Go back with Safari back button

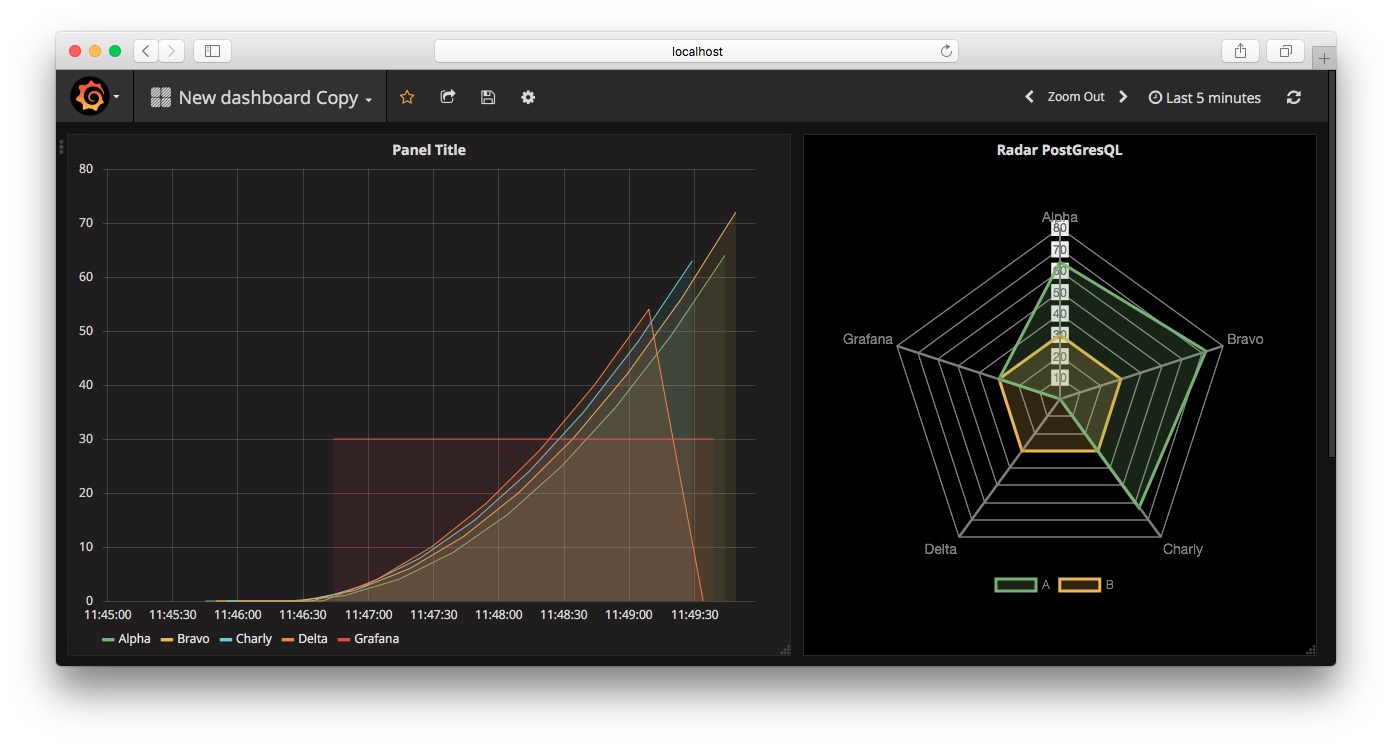click(146, 50)
